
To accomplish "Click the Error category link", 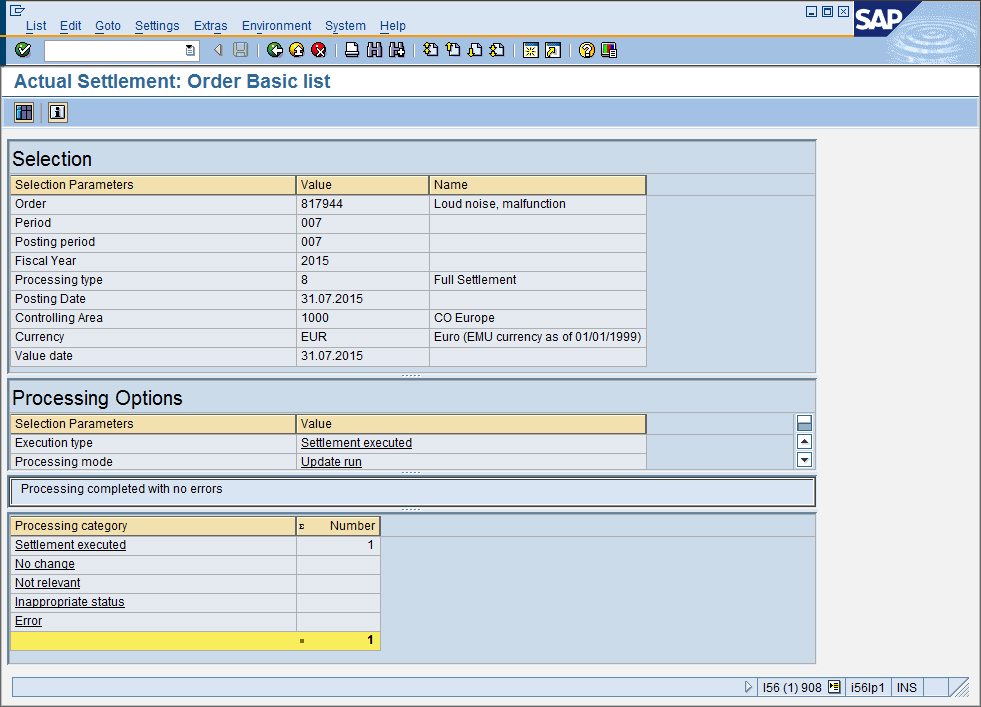I will click(28, 621).
